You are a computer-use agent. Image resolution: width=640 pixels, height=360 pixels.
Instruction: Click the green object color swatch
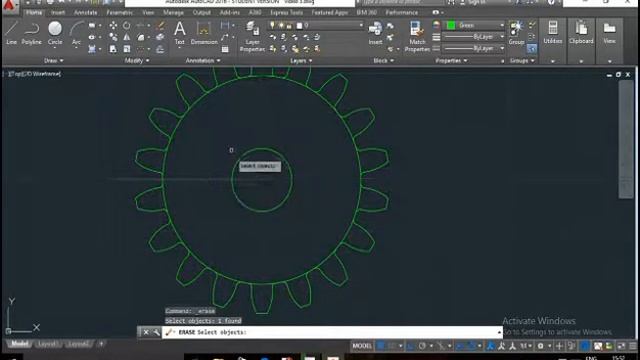point(451,25)
